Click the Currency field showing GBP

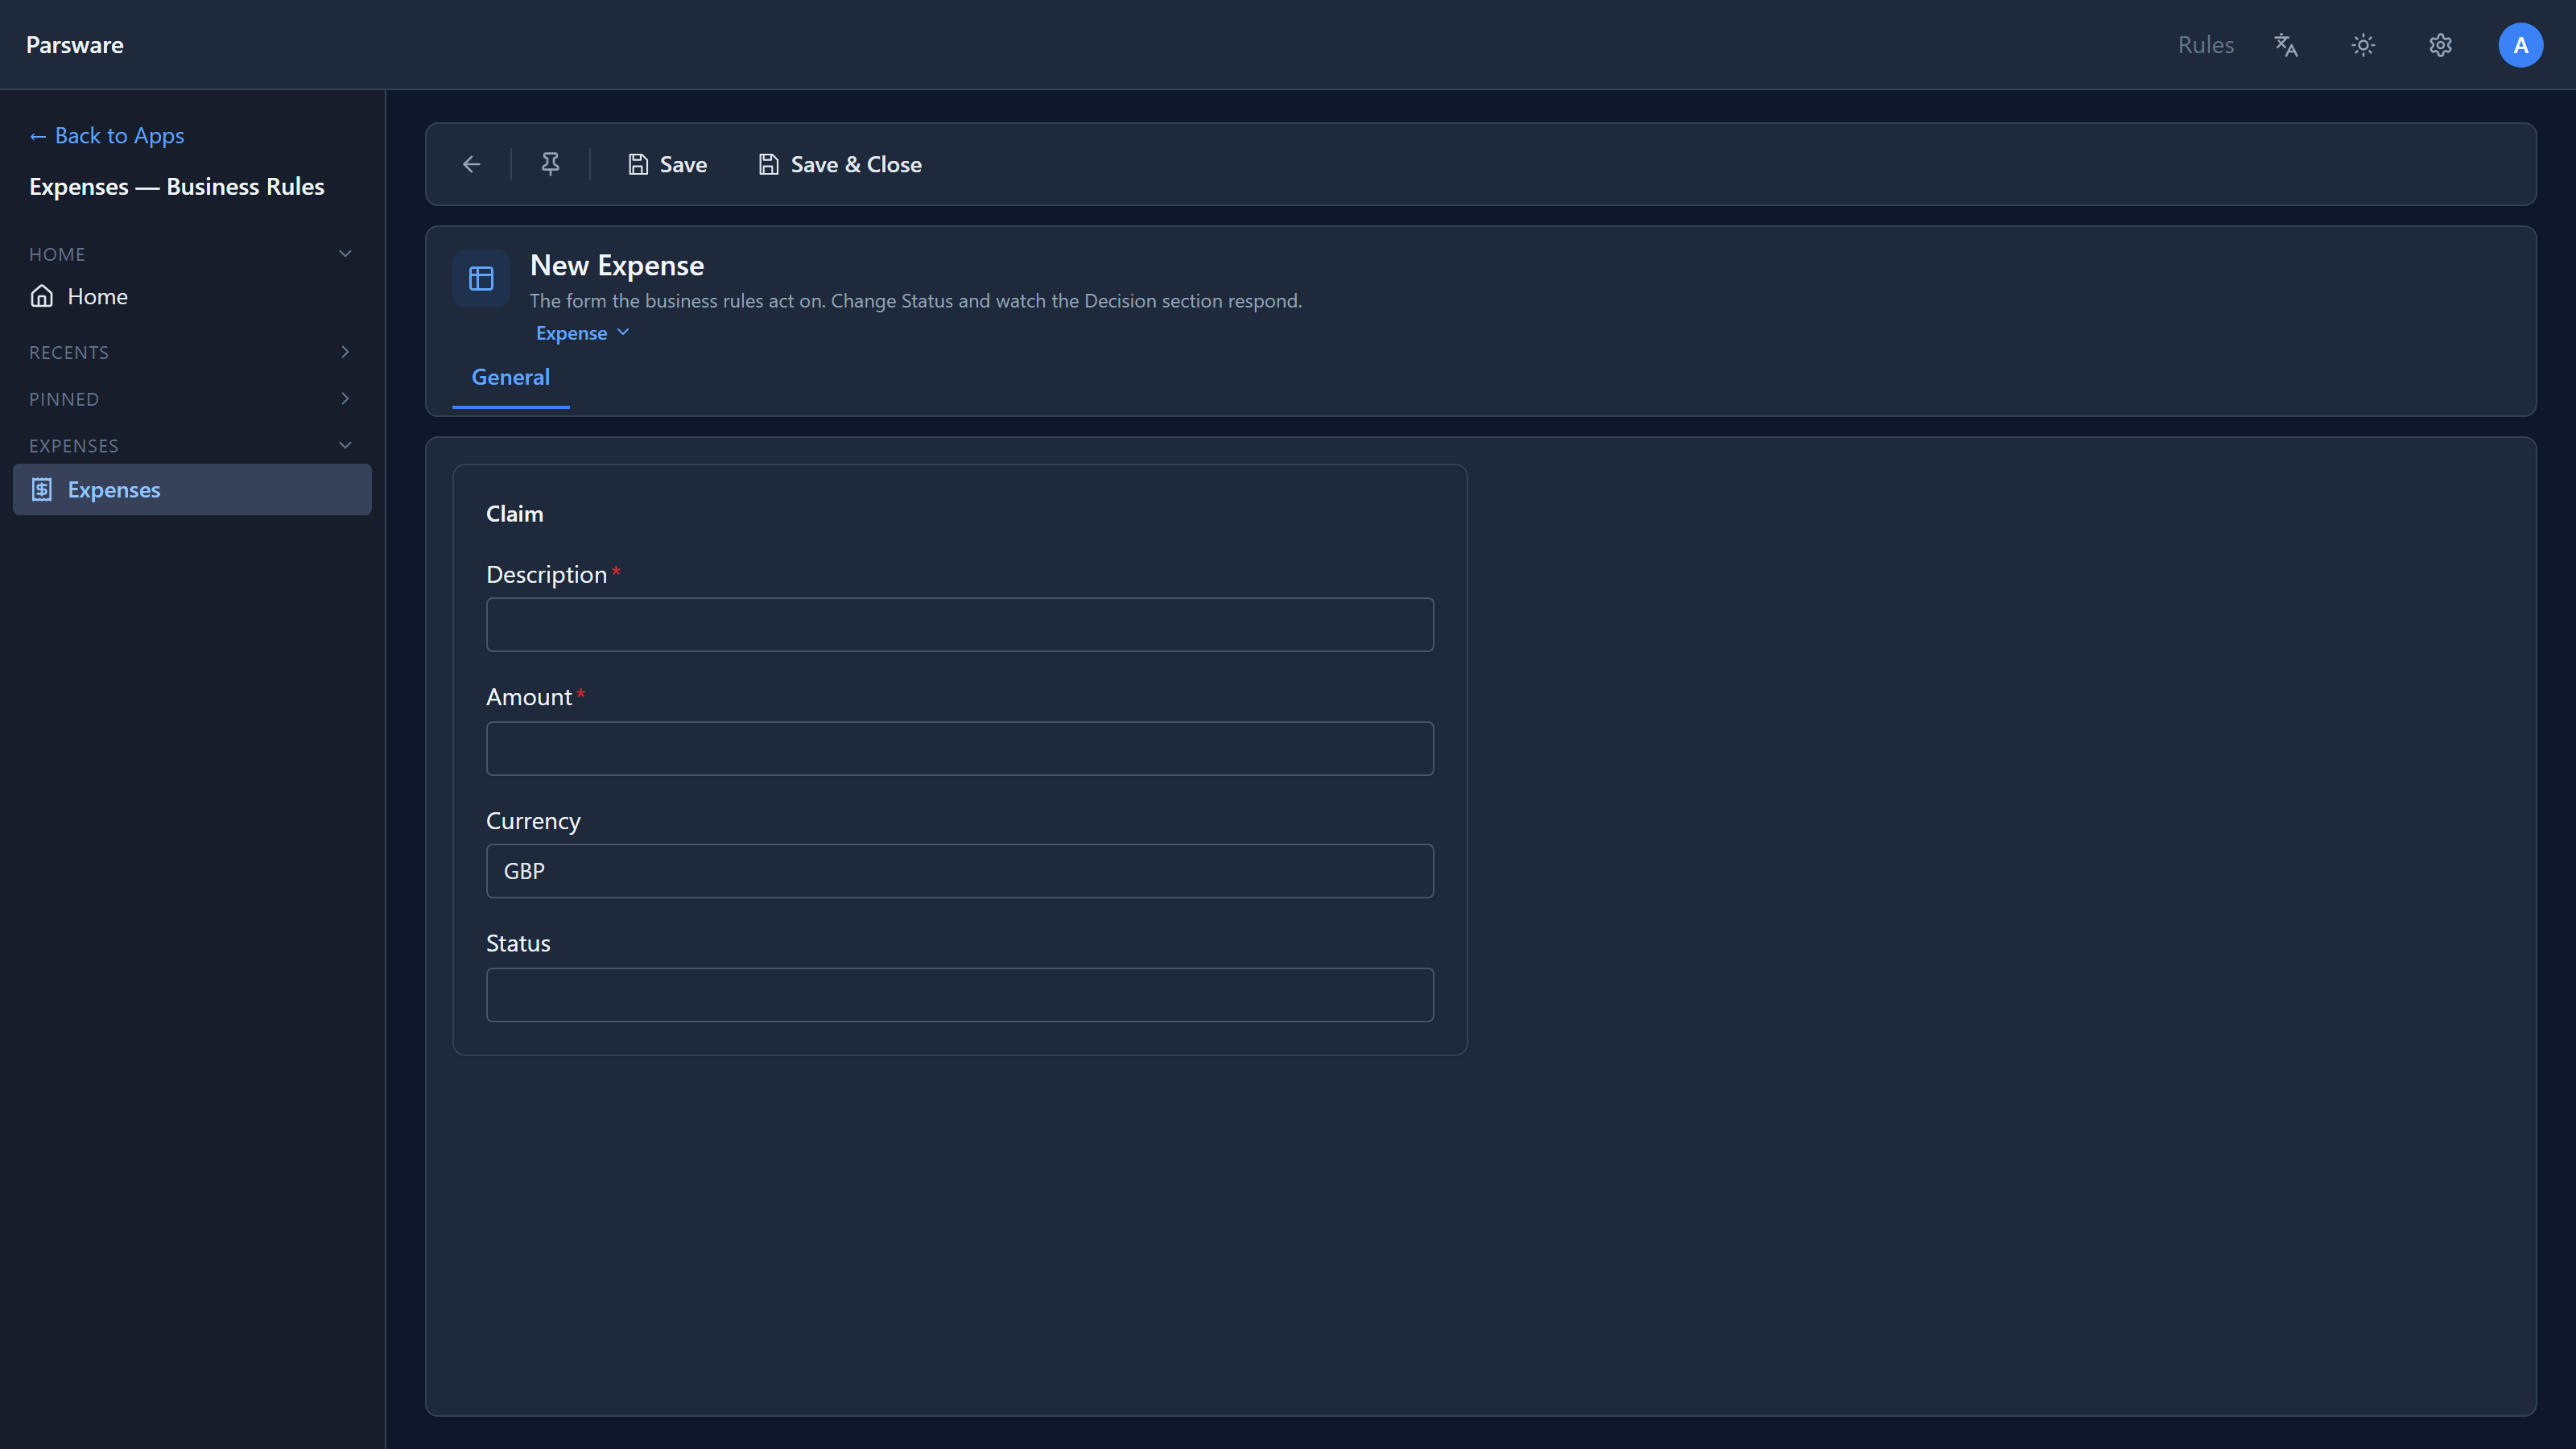click(959, 871)
